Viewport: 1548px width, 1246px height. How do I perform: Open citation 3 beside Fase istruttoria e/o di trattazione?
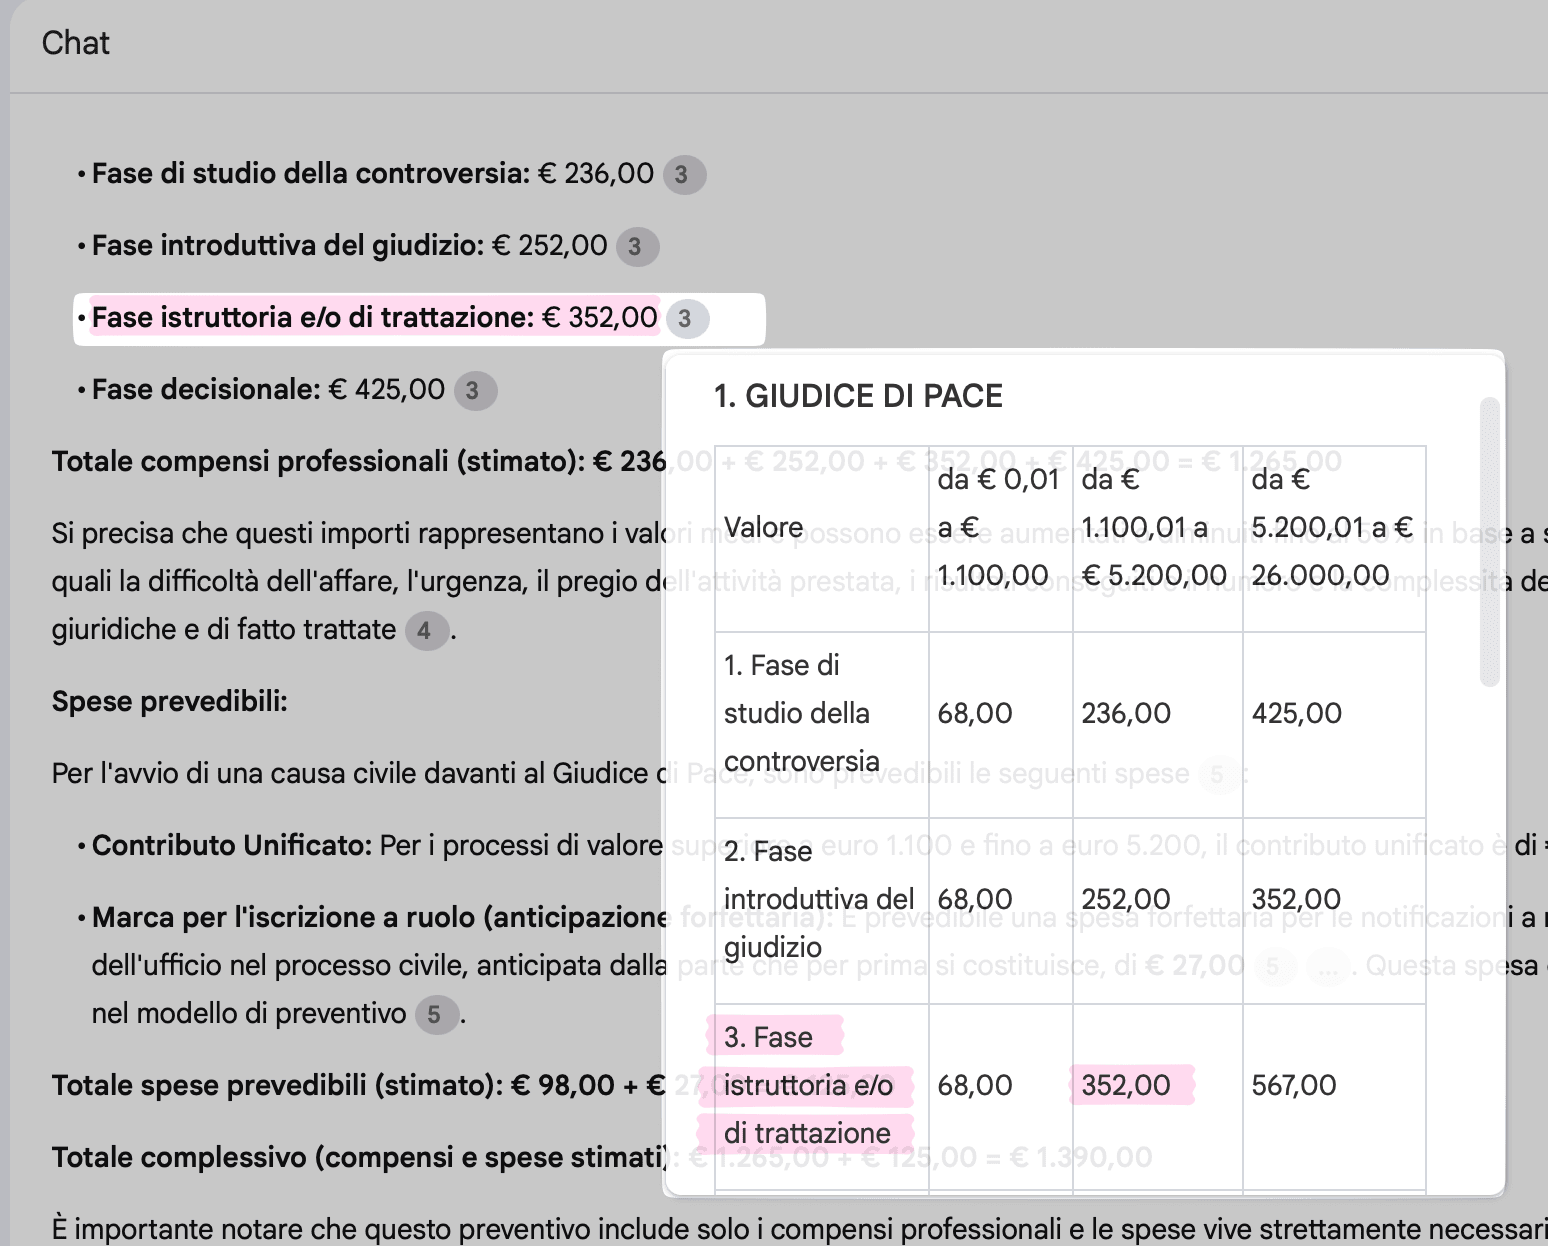(687, 319)
